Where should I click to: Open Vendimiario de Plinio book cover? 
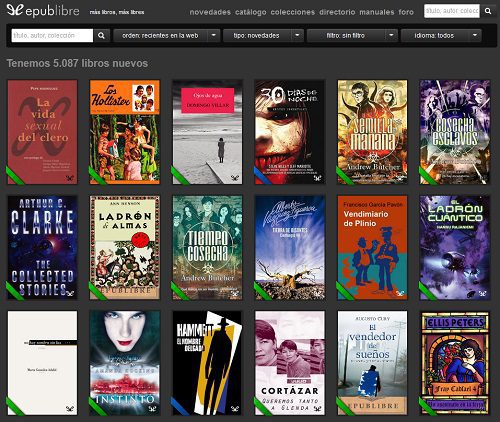372,248
